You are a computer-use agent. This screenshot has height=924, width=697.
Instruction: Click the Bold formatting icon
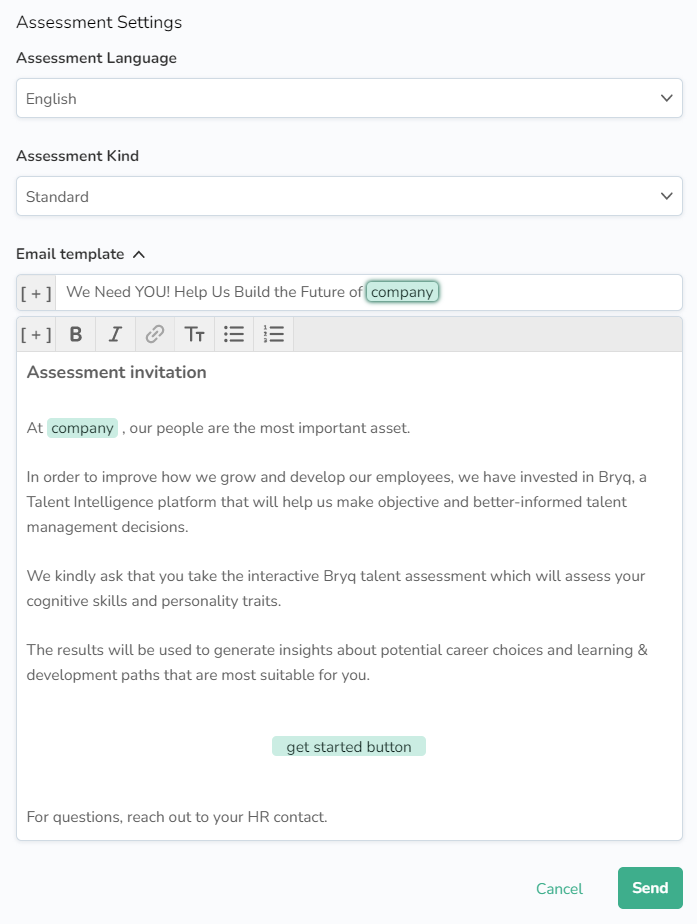coord(76,334)
